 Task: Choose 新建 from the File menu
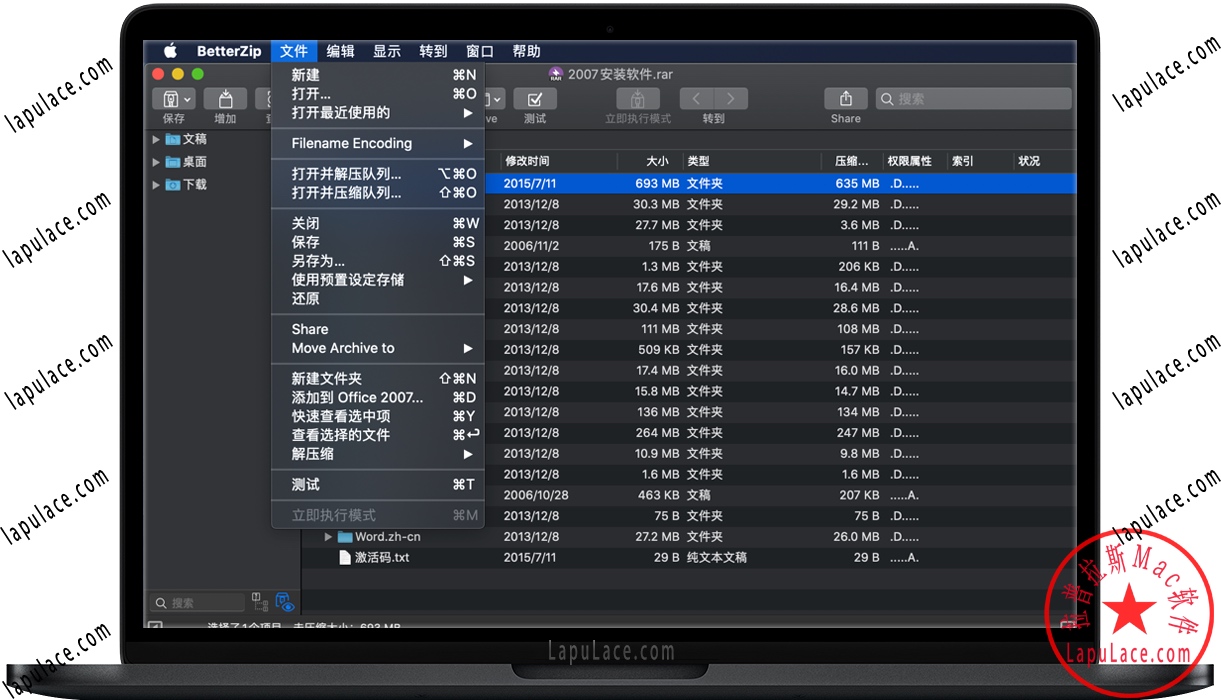[378, 75]
